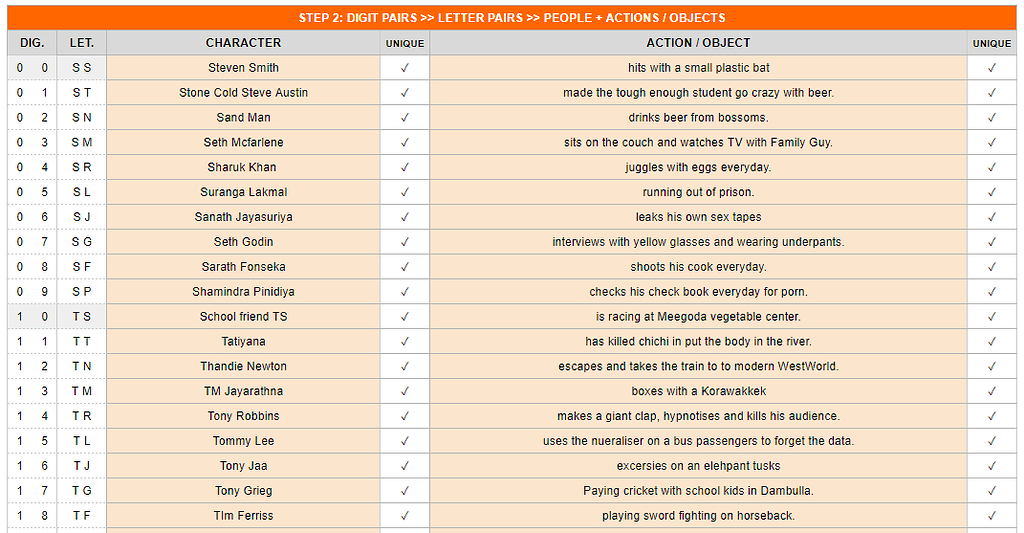Viewport: 1024px width, 533px height.
Task: Click character unique checkmark beside Seth Godin
Action: [405, 242]
